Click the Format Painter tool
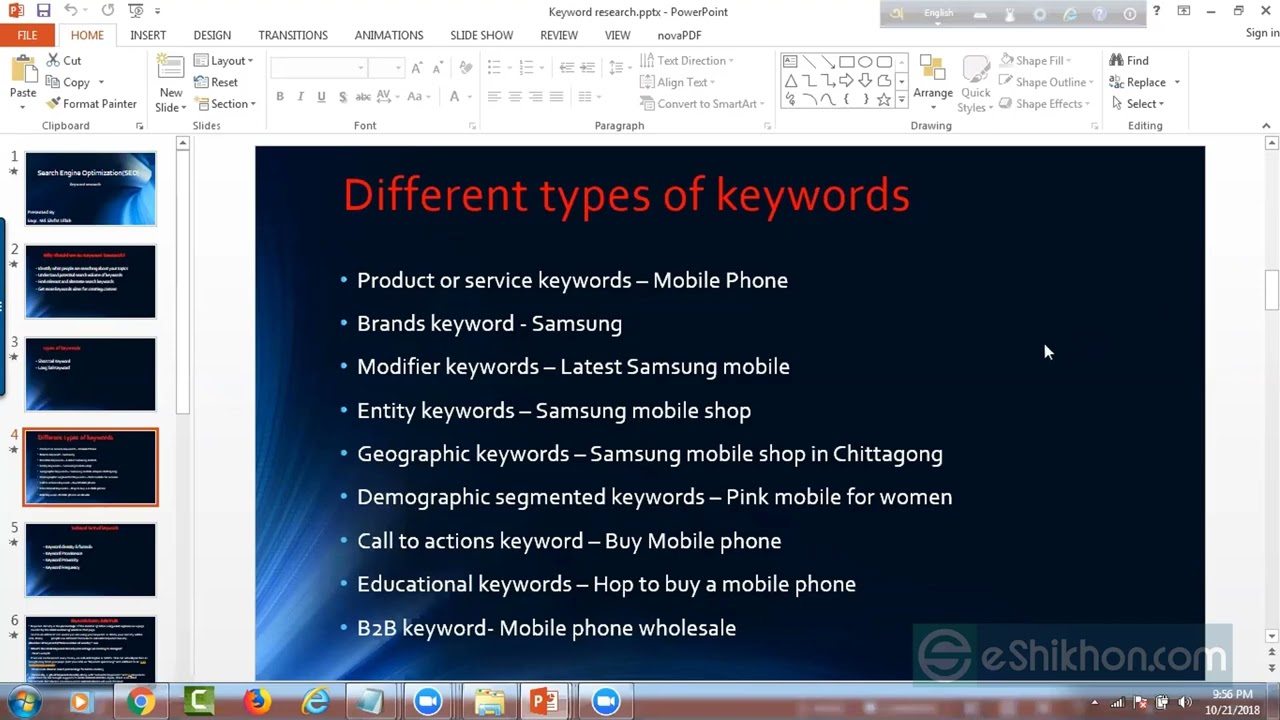1280x720 pixels. 91,104
